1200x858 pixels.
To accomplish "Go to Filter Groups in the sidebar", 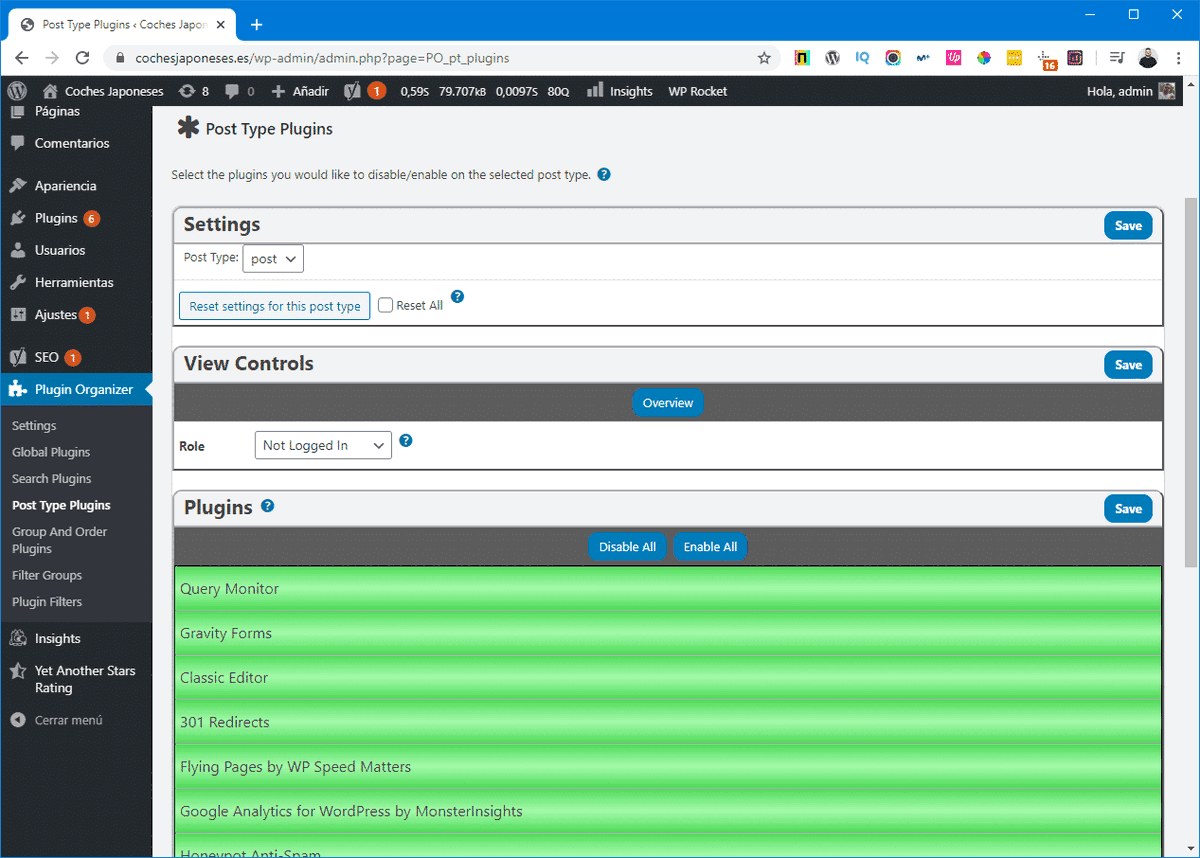I will click(x=47, y=575).
